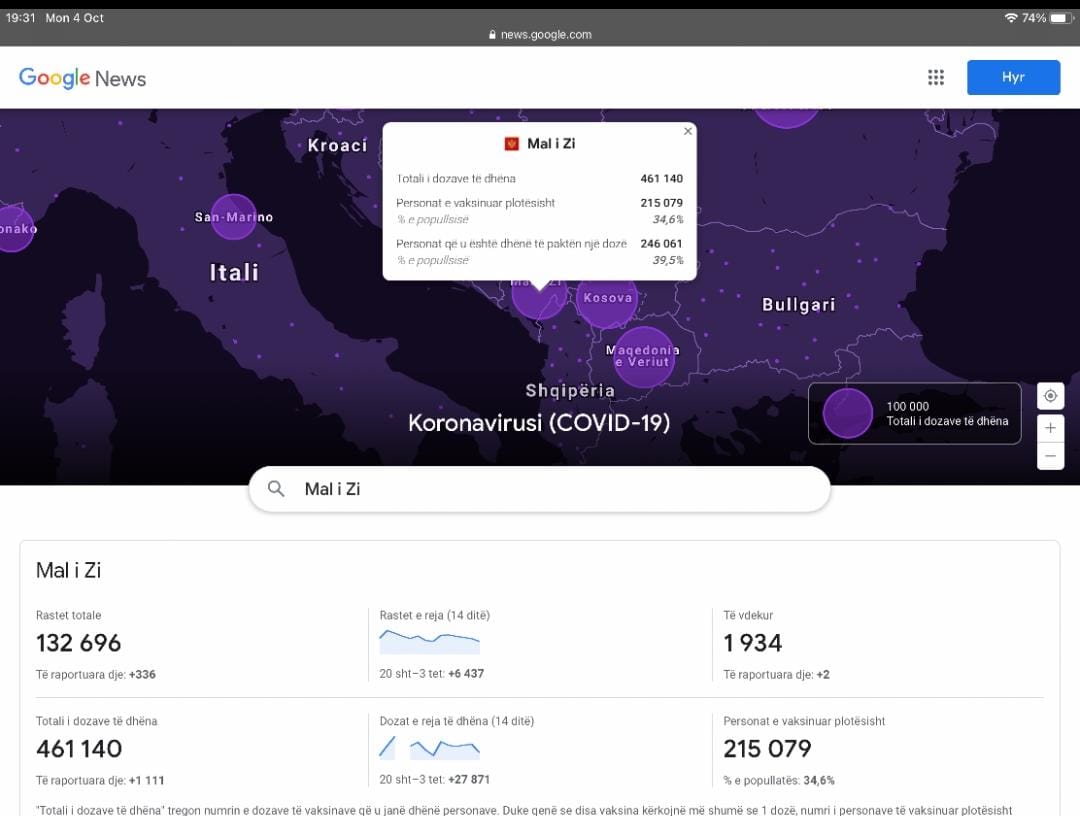Screen dimensions: 1080x816
Task: Click the Google News logo
Action: pyautogui.click(x=83, y=78)
